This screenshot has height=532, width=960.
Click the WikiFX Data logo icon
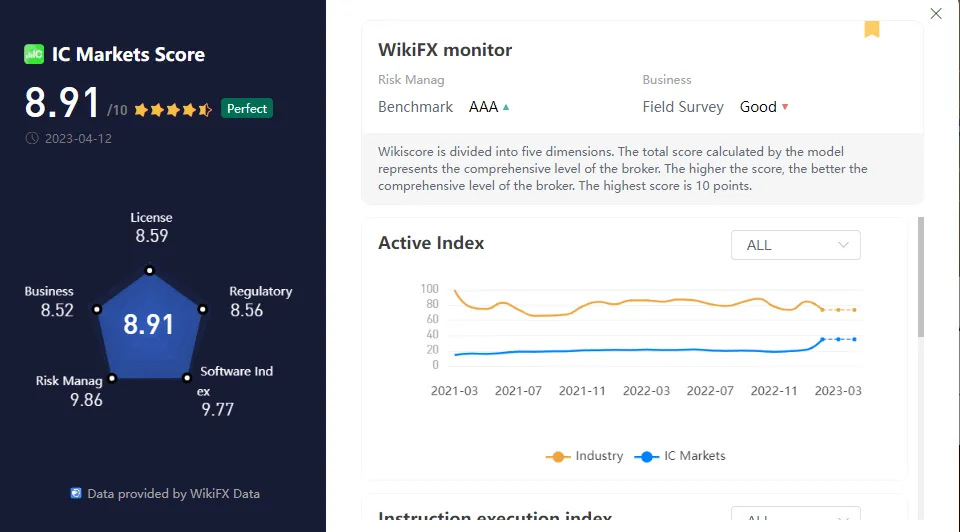(76, 493)
